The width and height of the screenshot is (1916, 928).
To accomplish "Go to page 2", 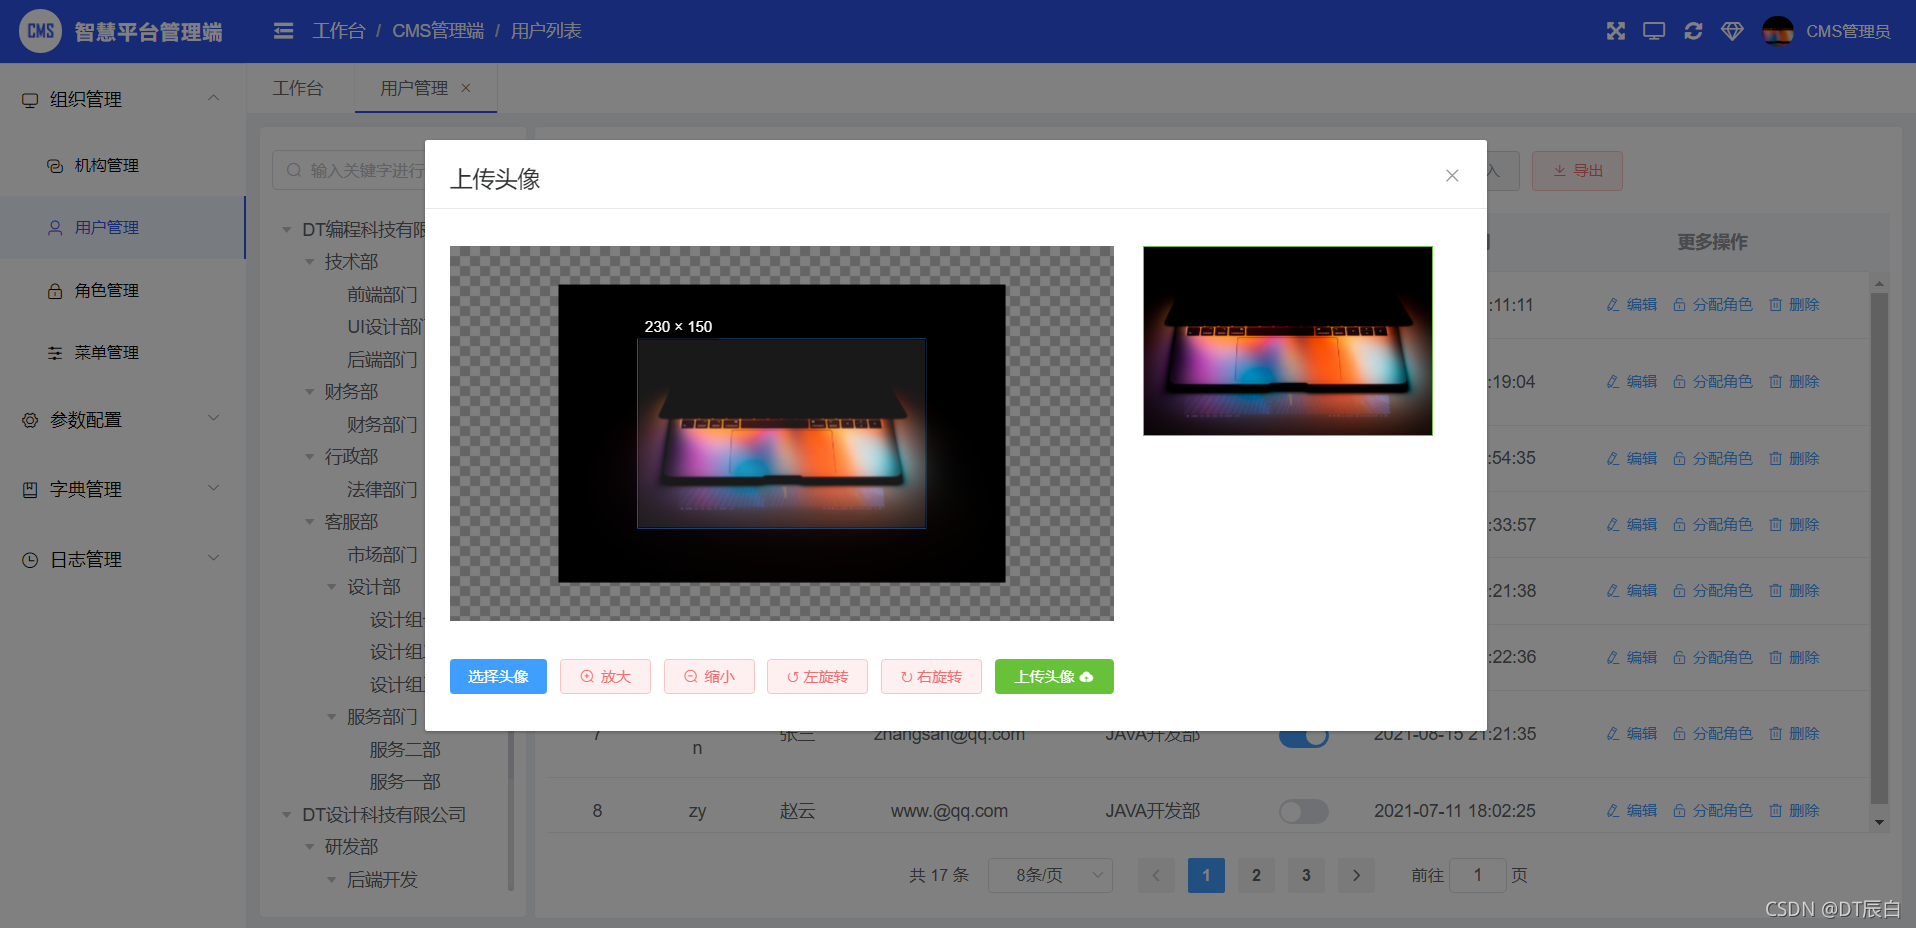I will tap(1256, 875).
